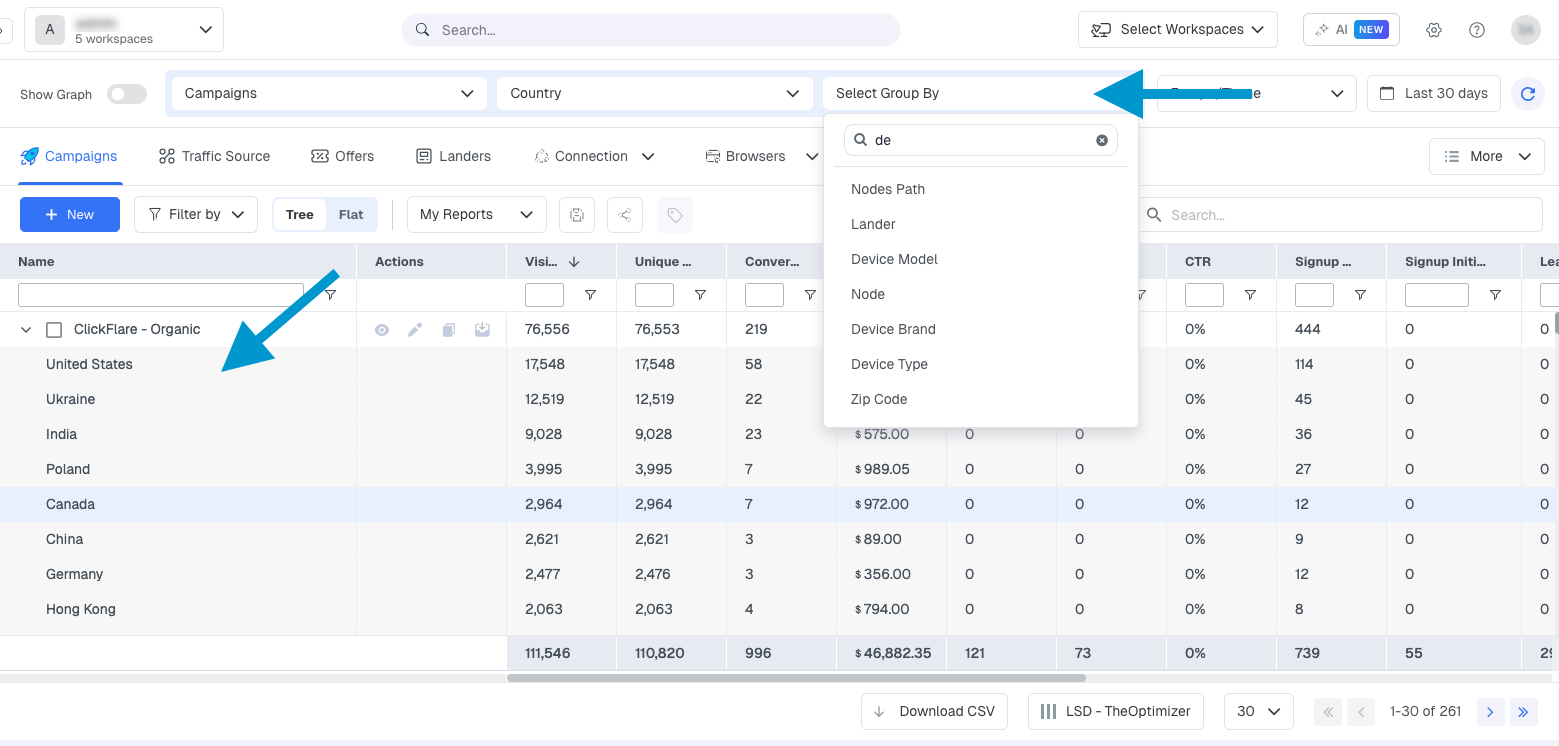
Task: Click the go to last page icon
Action: coord(1523,712)
